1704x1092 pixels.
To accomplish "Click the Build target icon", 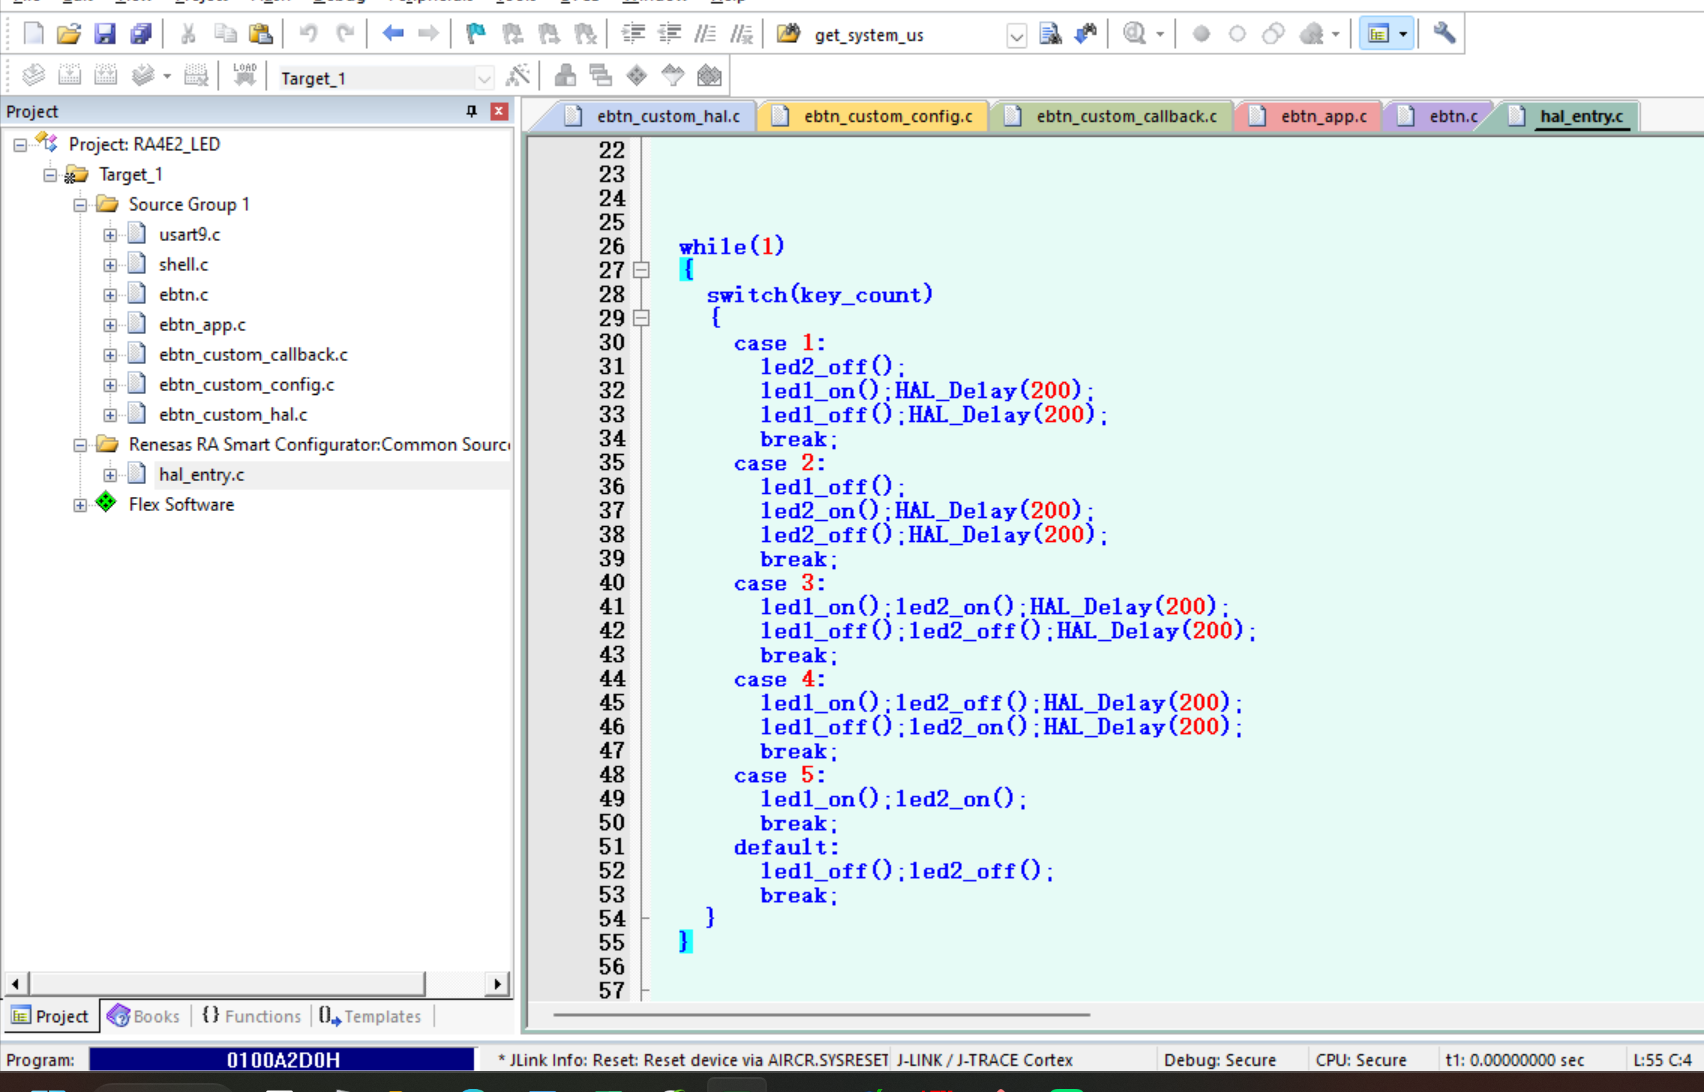I will coord(69,75).
